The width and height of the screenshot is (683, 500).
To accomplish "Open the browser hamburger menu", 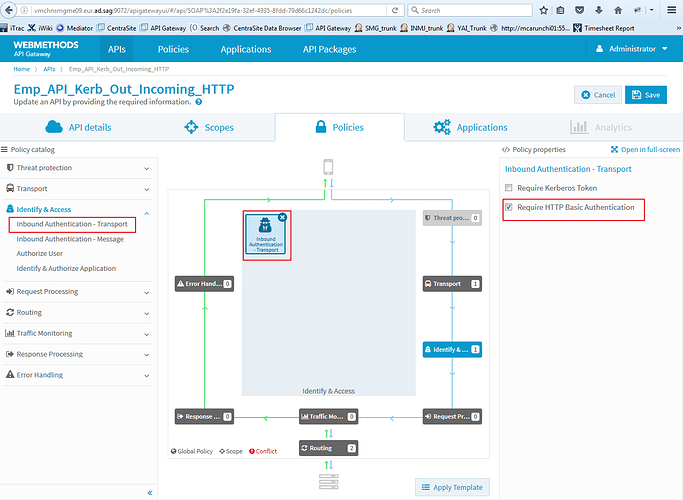I will click(x=671, y=10).
